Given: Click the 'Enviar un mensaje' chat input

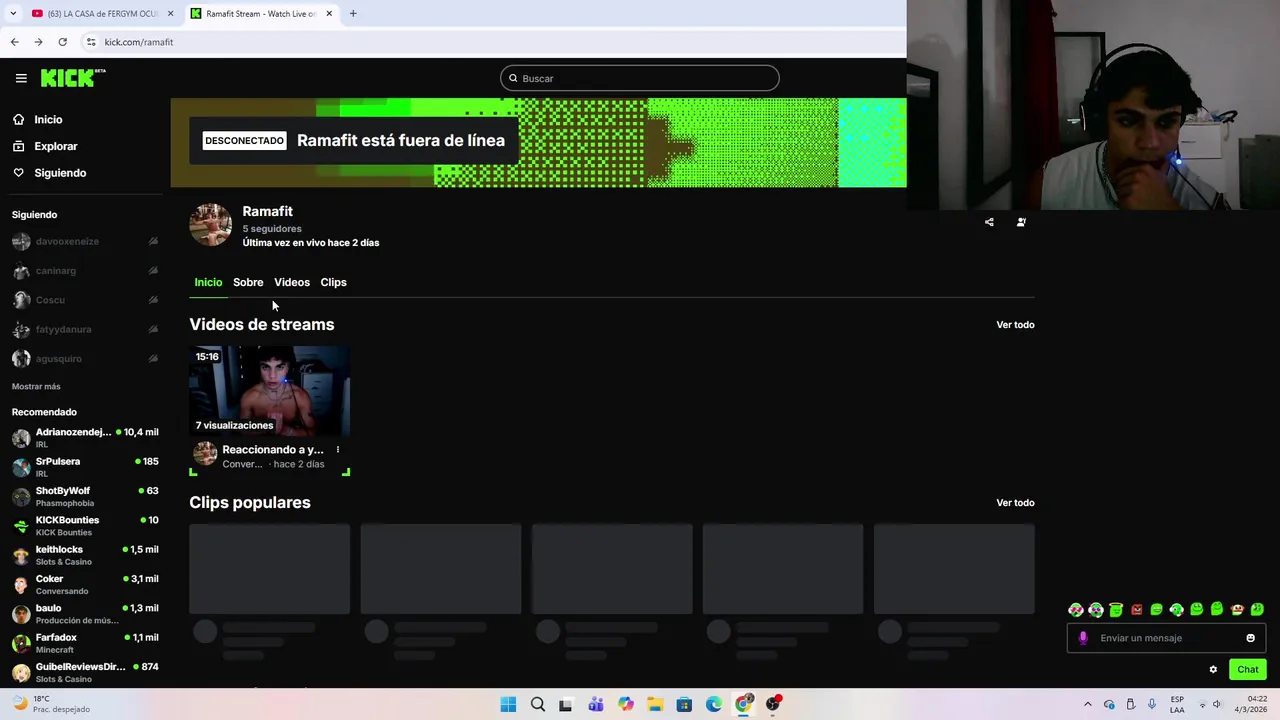Looking at the screenshot, I should coord(1166,638).
